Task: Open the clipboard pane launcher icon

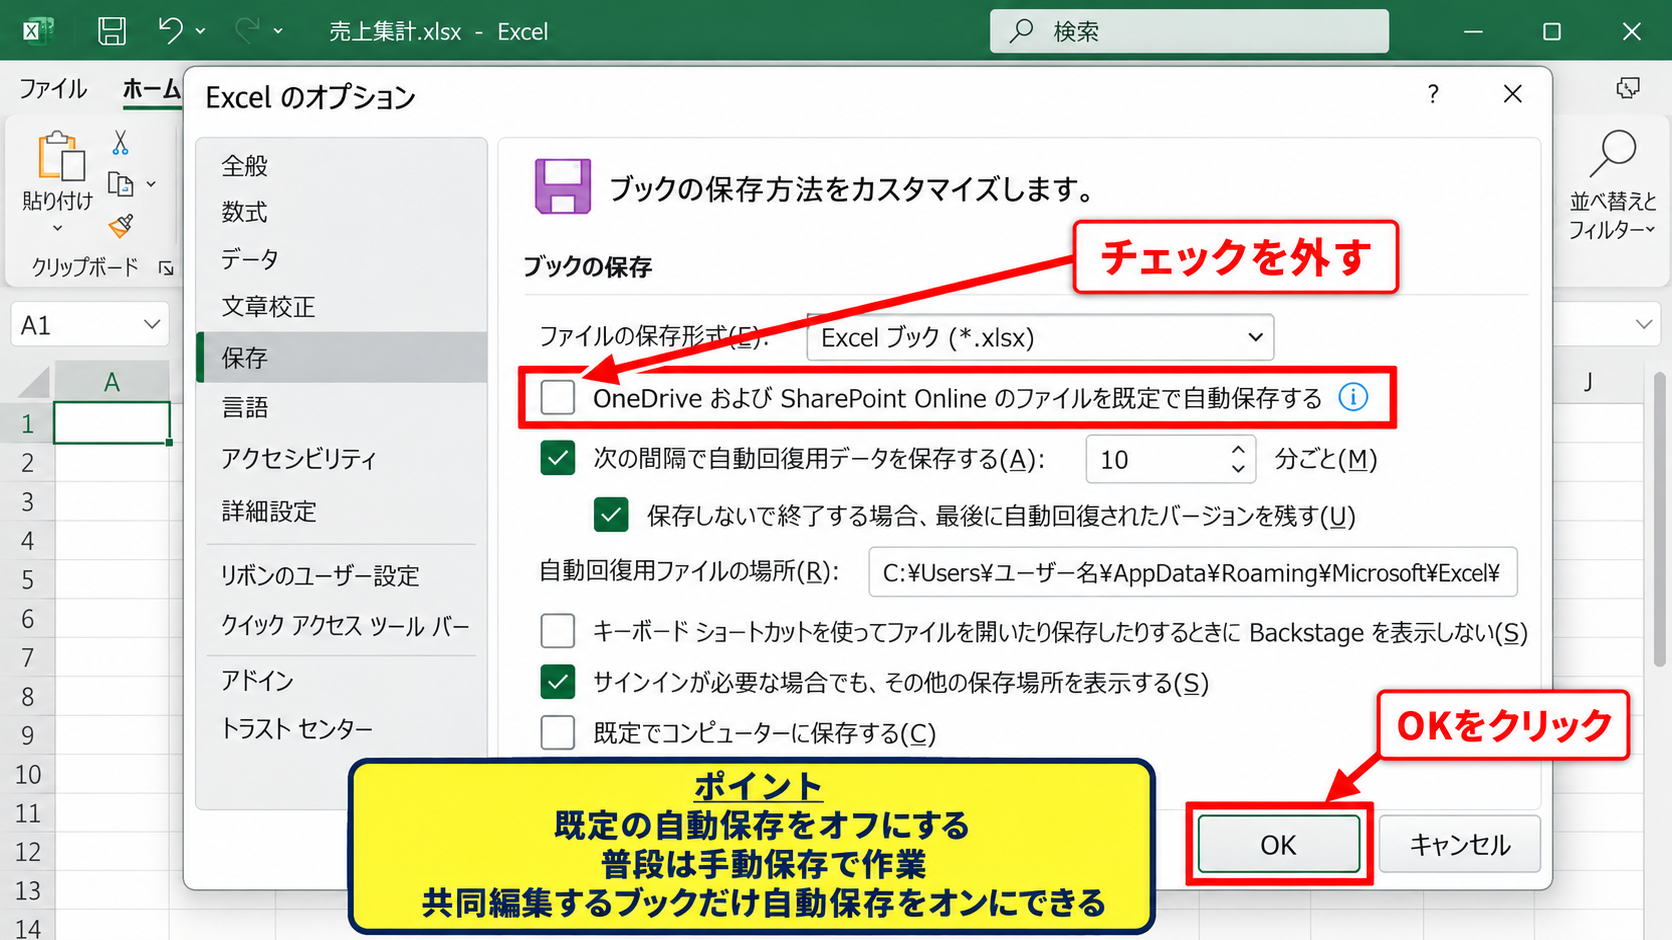Action: (x=166, y=268)
